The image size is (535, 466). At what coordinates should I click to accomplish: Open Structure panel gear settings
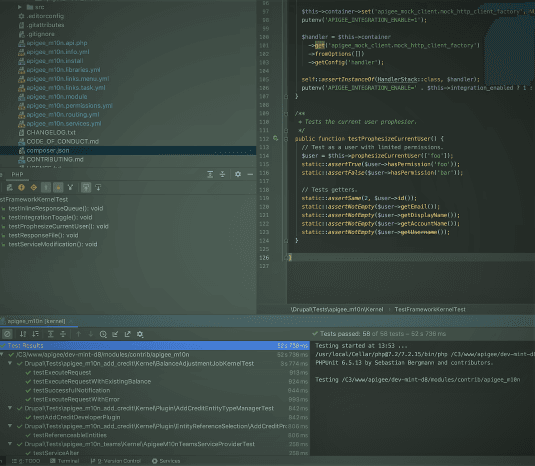click(x=238, y=174)
